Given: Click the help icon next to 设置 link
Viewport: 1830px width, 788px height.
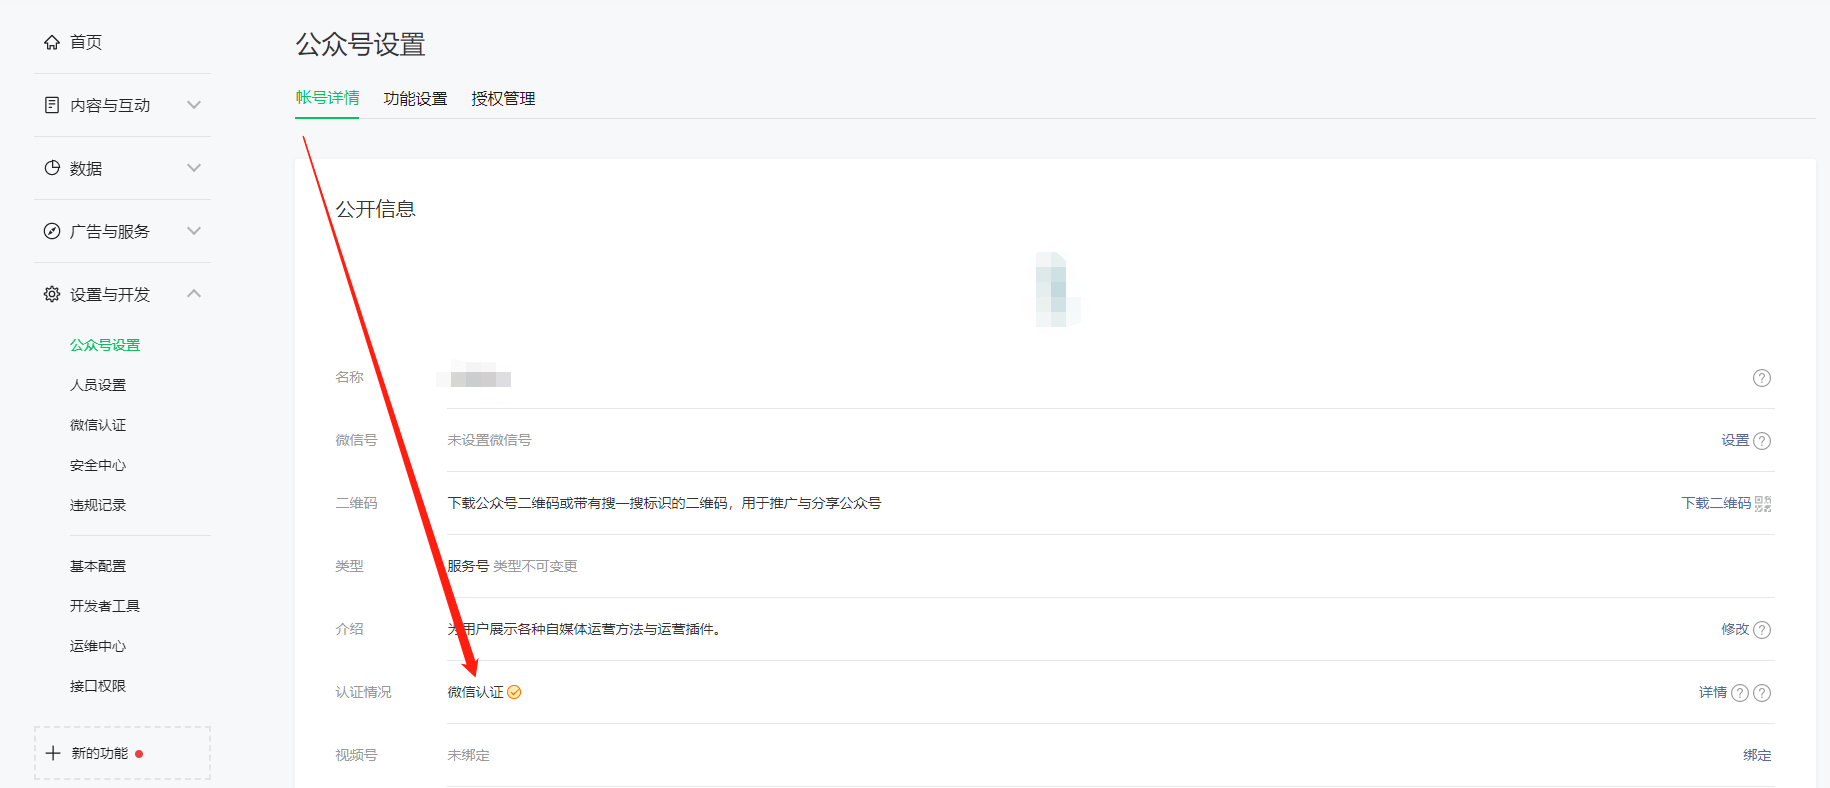Looking at the screenshot, I should pyautogui.click(x=1762, y=441).
